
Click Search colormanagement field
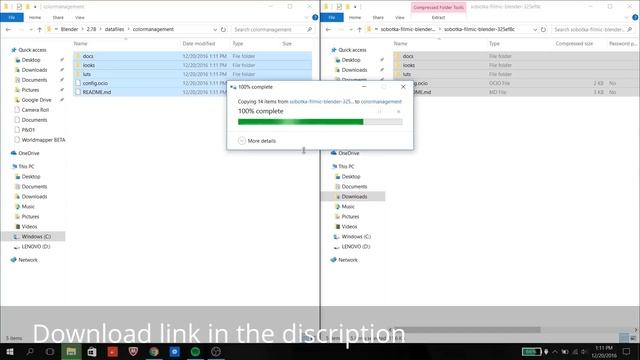coord(273,29)
